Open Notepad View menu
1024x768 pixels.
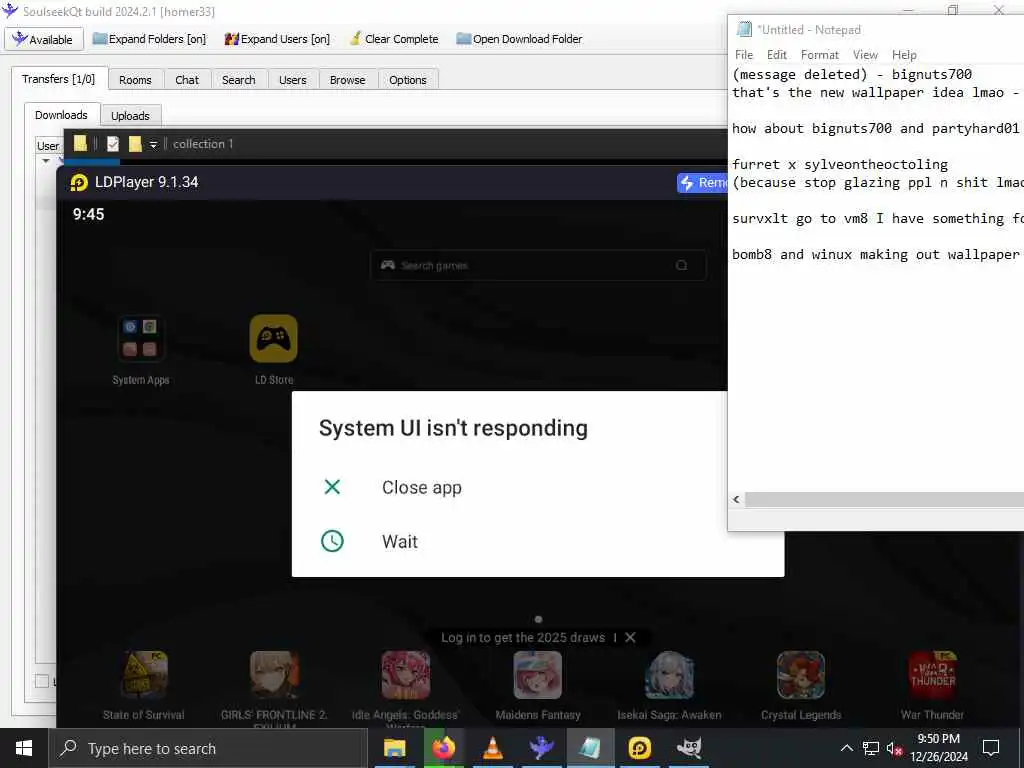(x=865, y=55)
